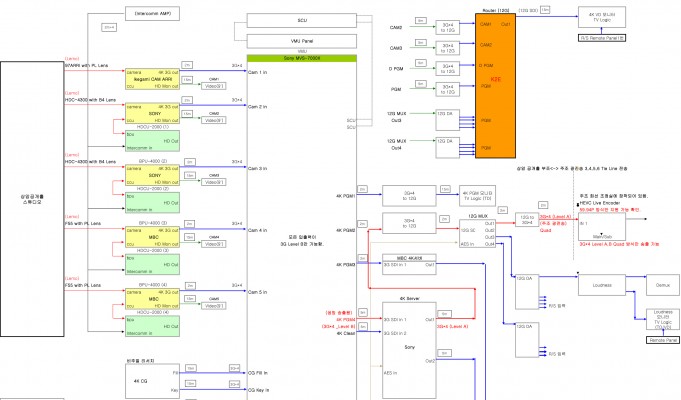The width and height of the screenshot is (681, 400).
Task: Click the Cam 5 In label
Action: point(258,292)
